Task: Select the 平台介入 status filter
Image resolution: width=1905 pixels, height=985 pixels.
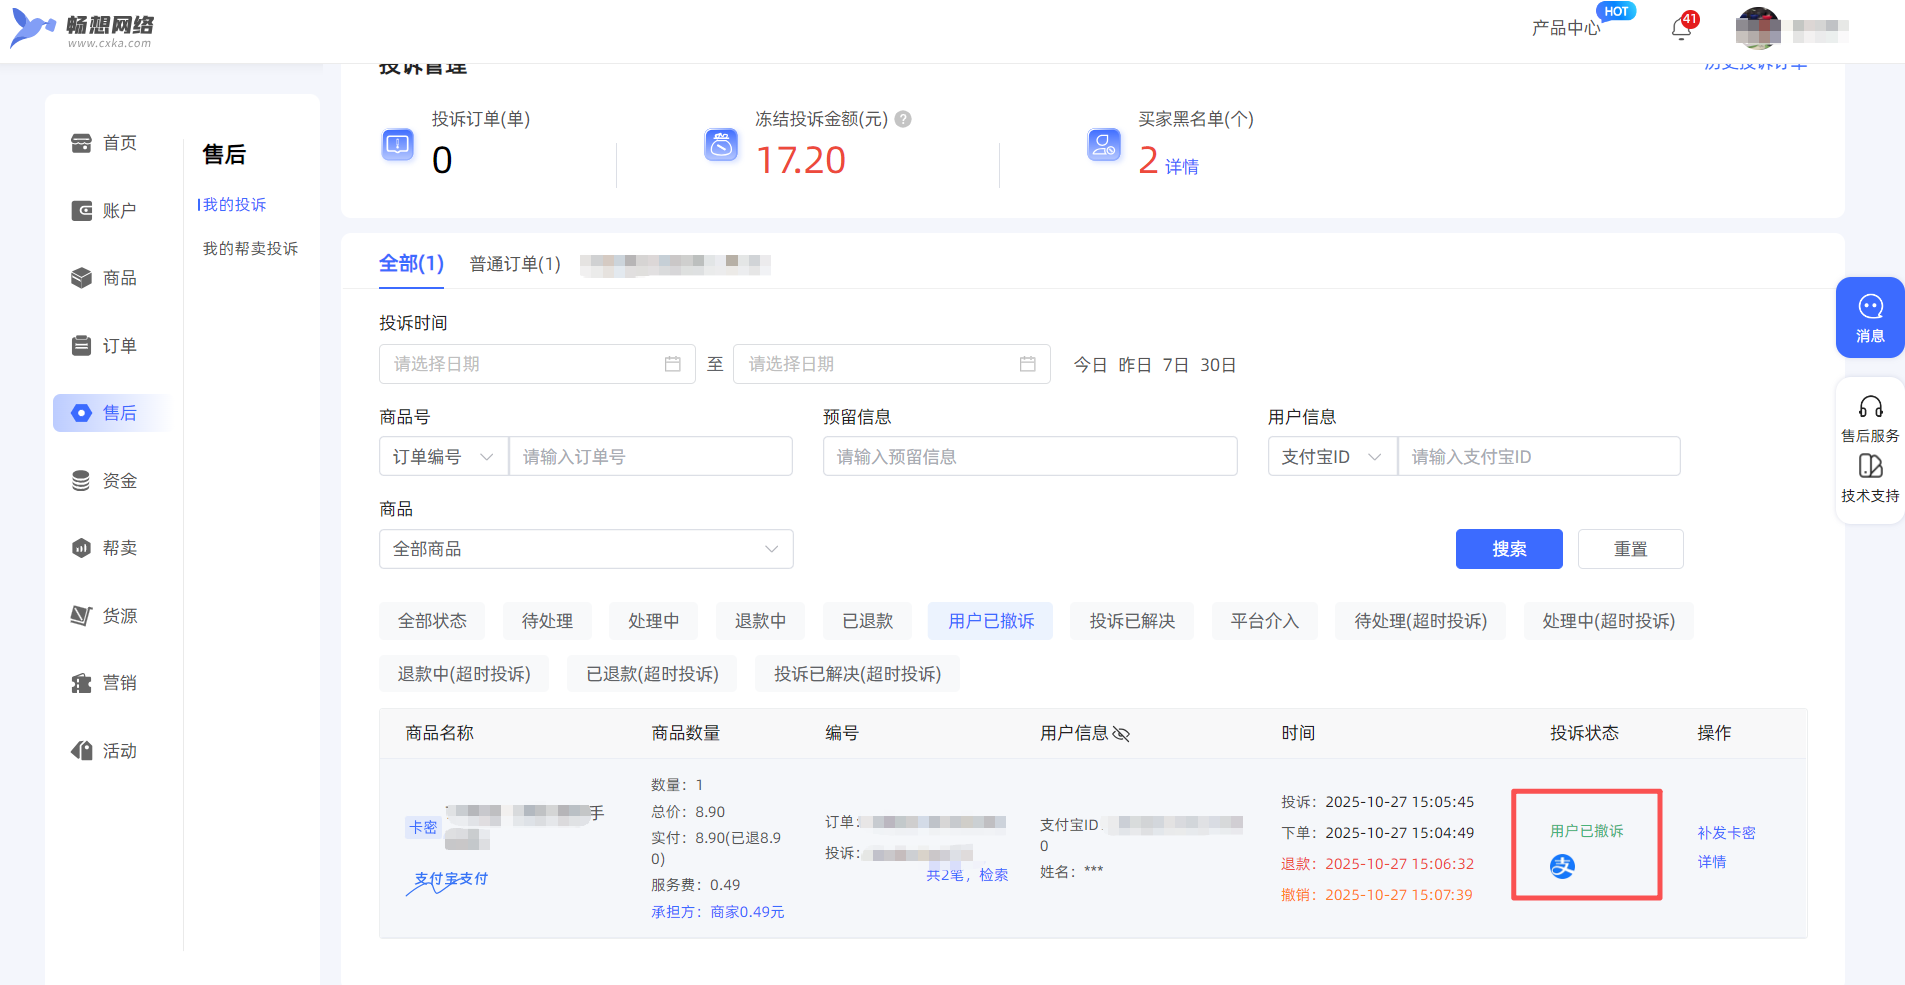Action: pos(1264,621)
